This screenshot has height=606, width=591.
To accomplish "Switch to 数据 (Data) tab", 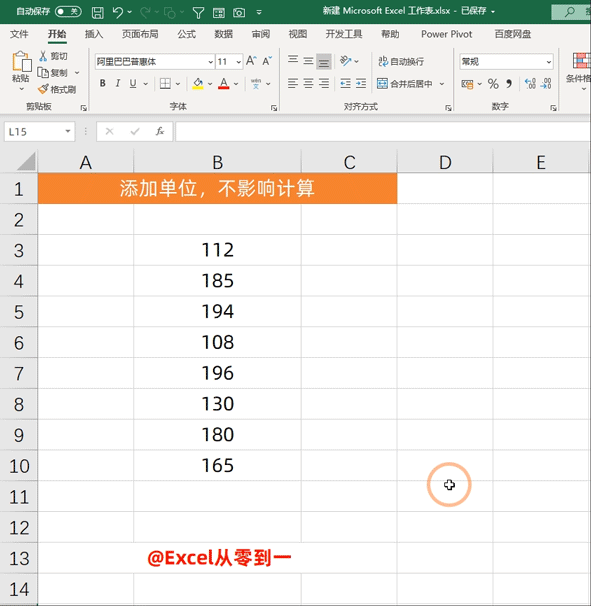I will [x=223, y=34].
